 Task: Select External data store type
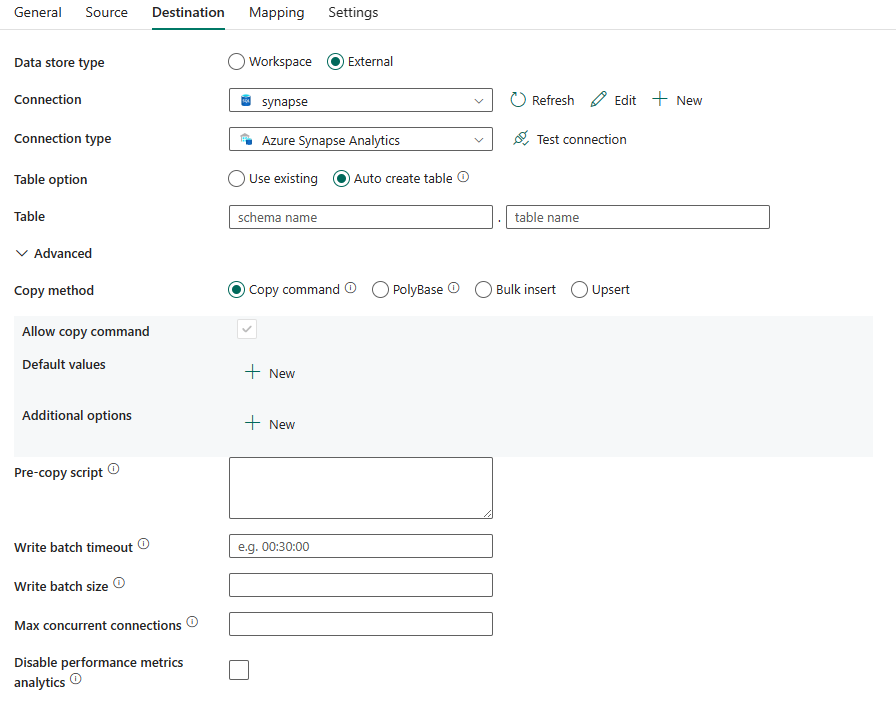point(335,62)
